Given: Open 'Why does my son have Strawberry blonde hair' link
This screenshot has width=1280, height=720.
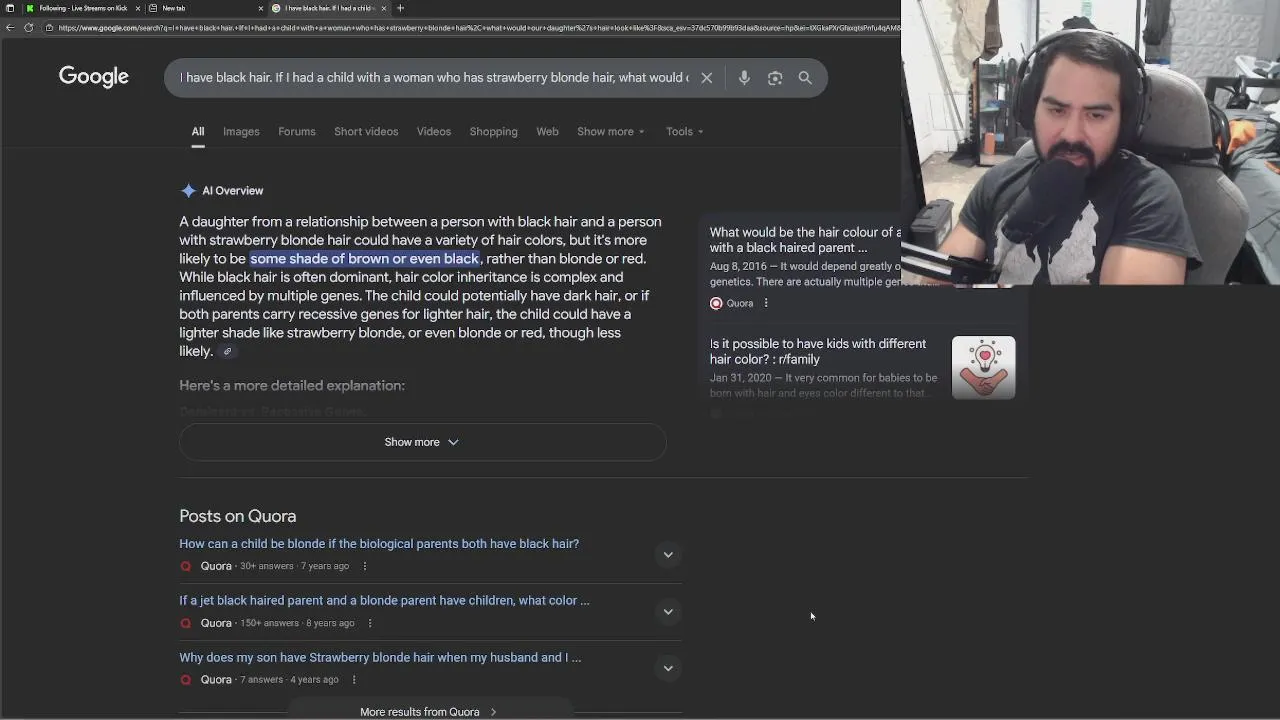Looking at the screenshot, I should pyautogui.click(x=380, y=658).
